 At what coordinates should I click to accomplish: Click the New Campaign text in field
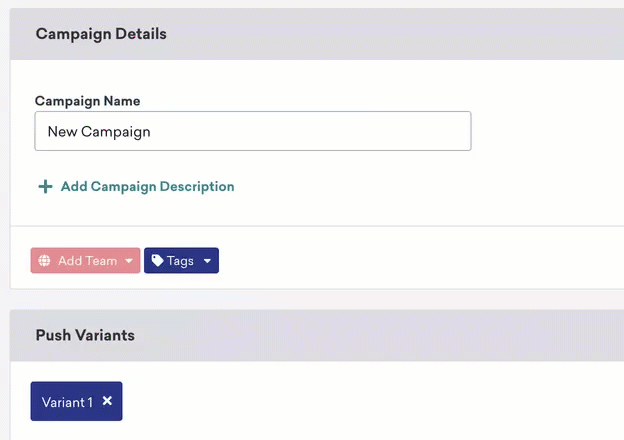(x=99, y=132)
